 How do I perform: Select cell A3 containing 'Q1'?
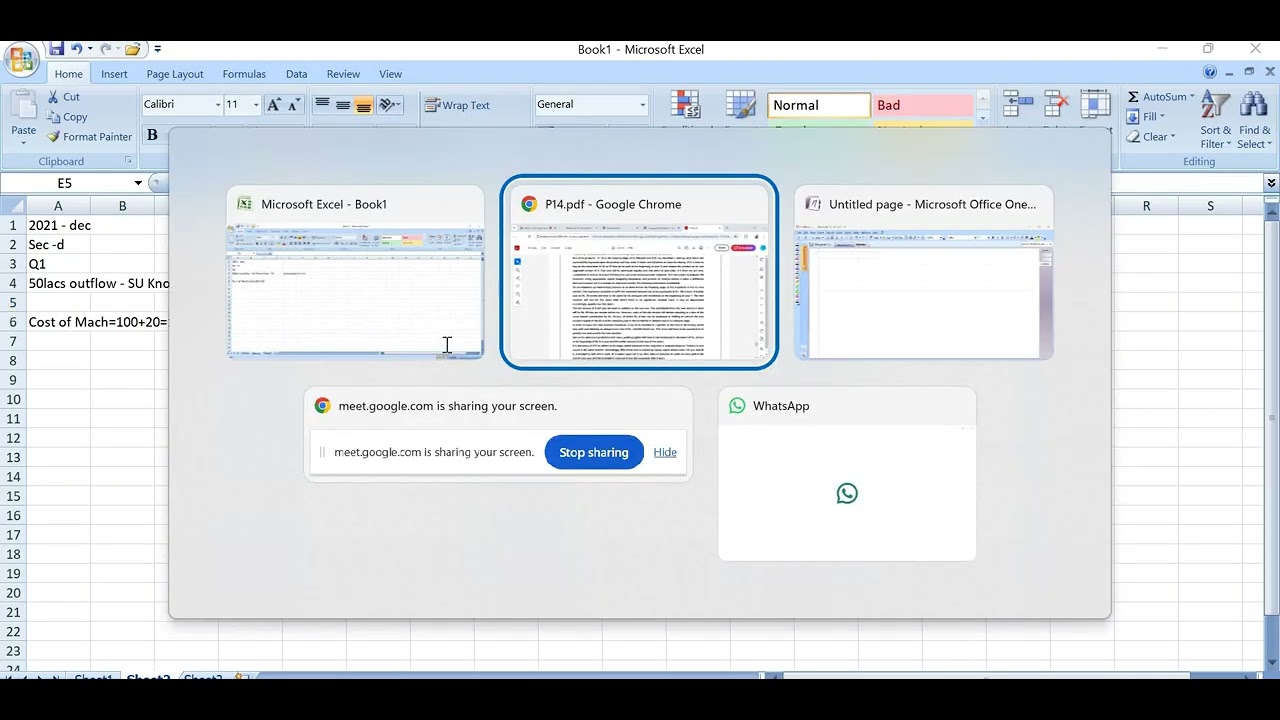58,264
